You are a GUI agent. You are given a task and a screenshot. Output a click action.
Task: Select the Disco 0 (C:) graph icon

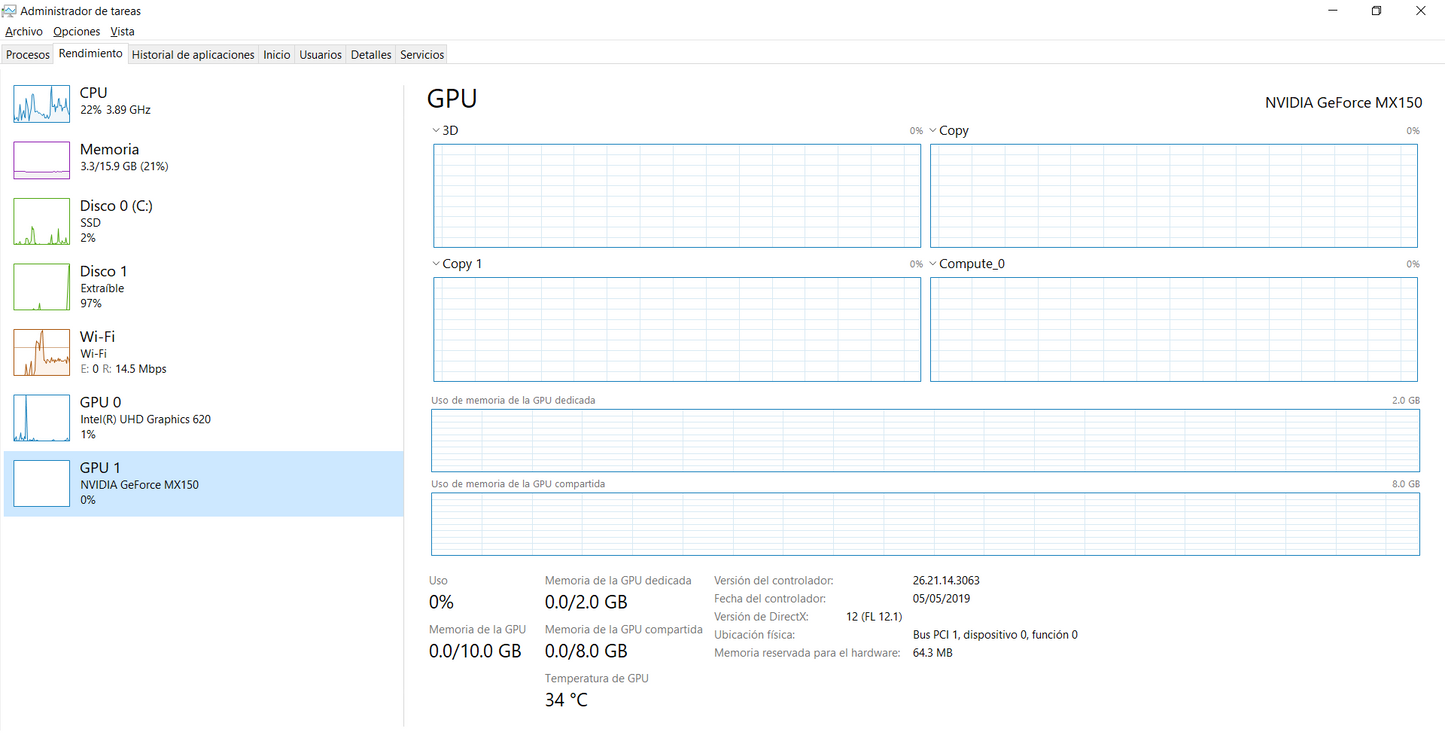point(41,222)
